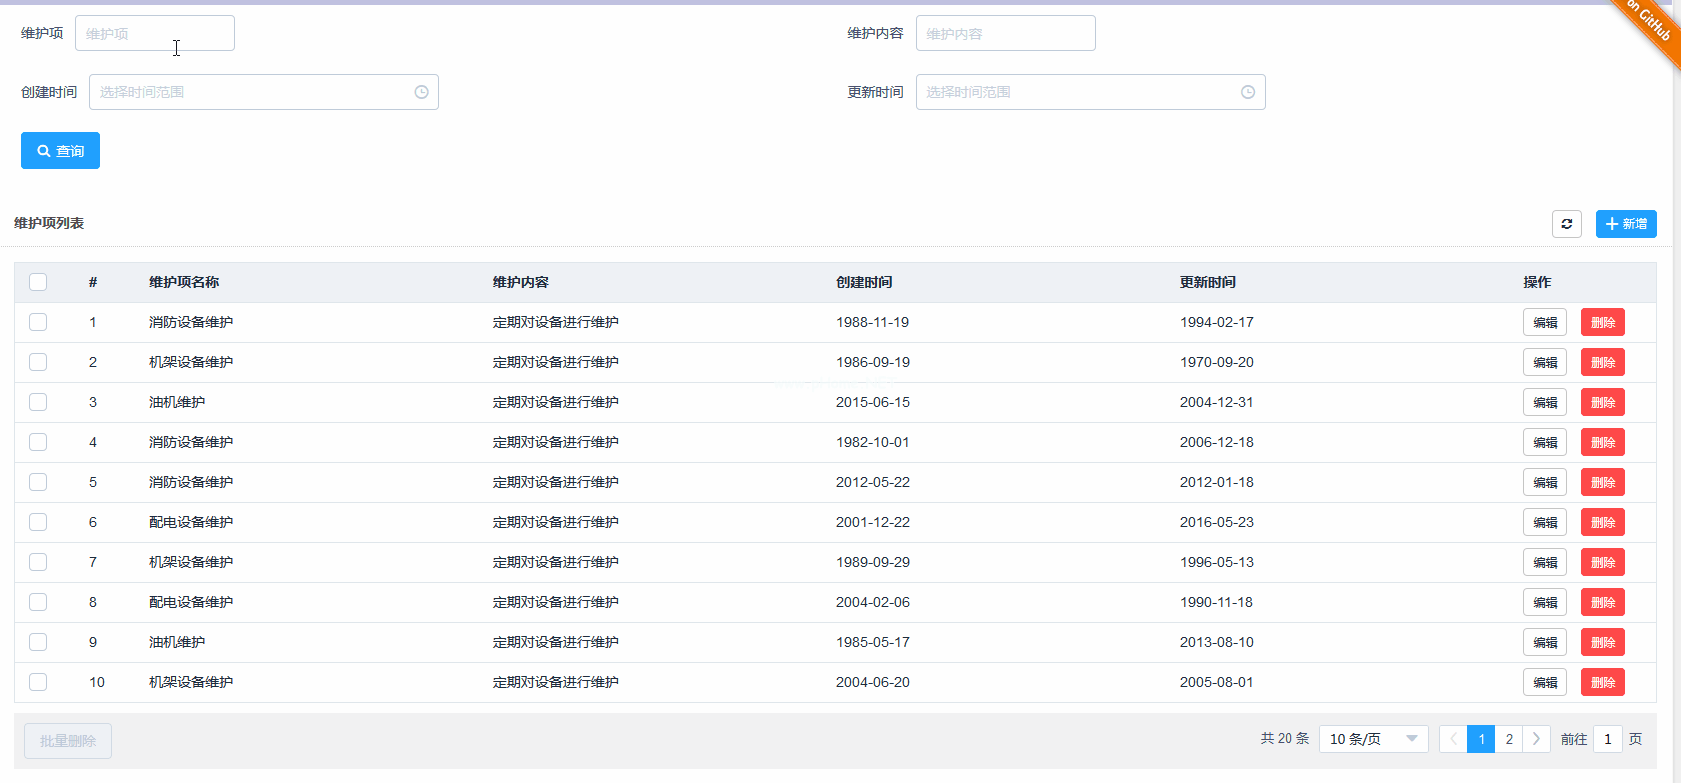The width and height of the screenshot is (1681, 783).
Task: Click the 新增 add button with plus icon
Action: [x=1625, y=224]
